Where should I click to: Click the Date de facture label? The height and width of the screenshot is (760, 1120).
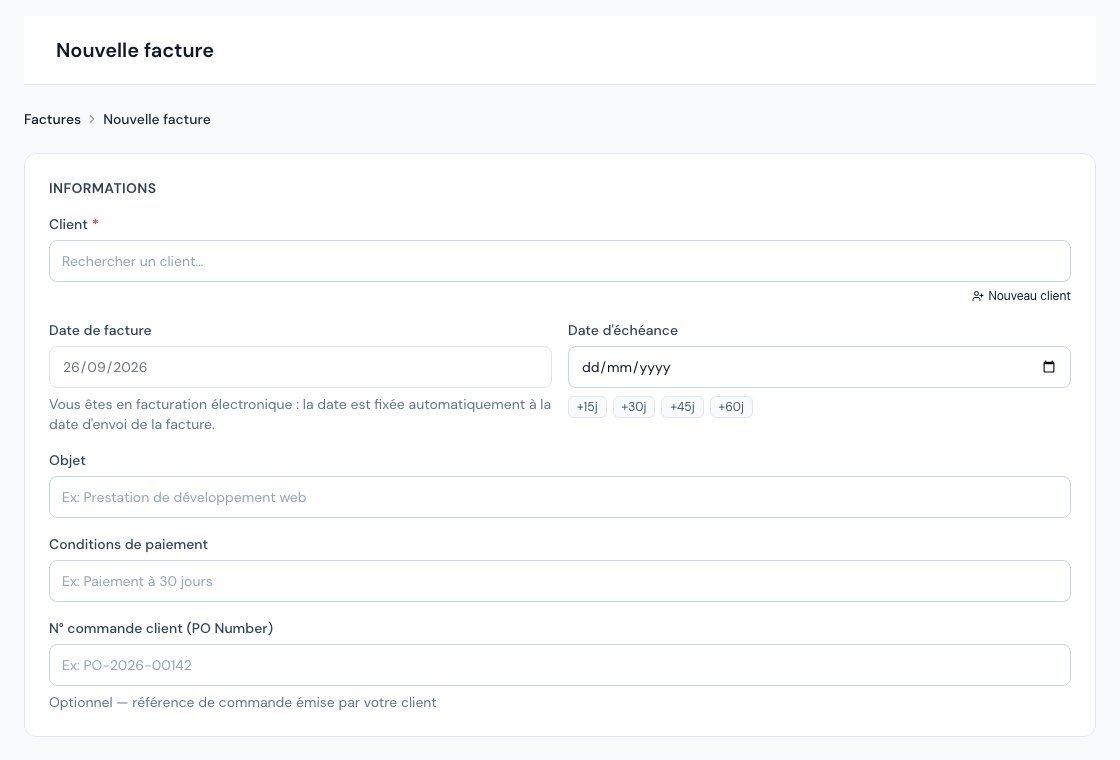100,331
